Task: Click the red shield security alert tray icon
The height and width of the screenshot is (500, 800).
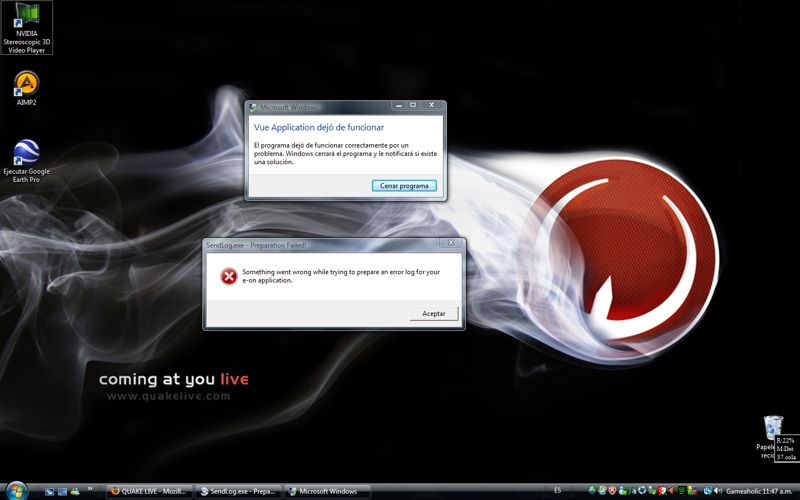Action: pyautogui.click(x=613, y=491)
